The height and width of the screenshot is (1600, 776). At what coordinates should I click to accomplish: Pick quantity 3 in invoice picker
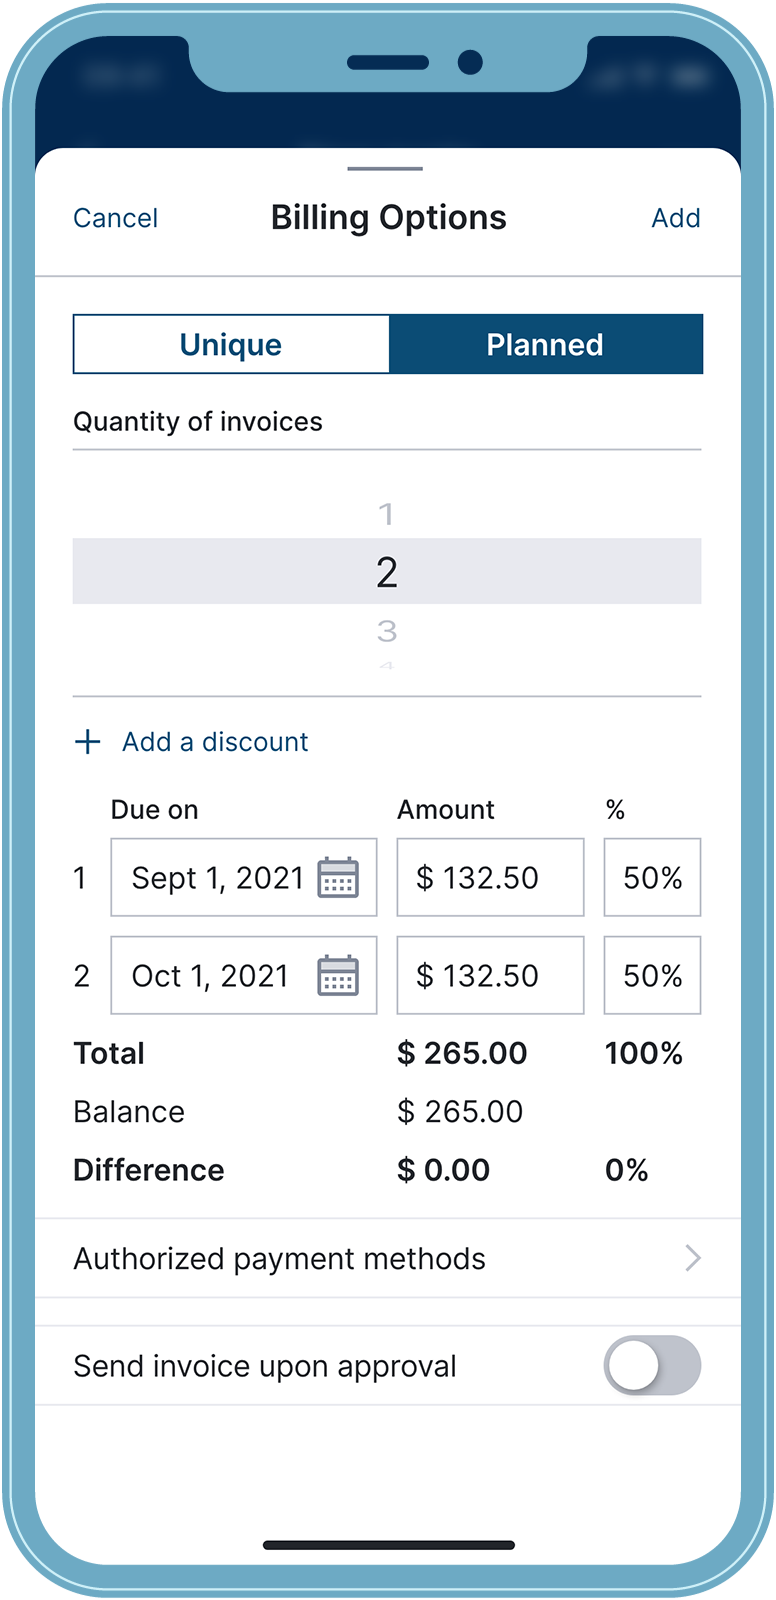(x=387, y=631)
